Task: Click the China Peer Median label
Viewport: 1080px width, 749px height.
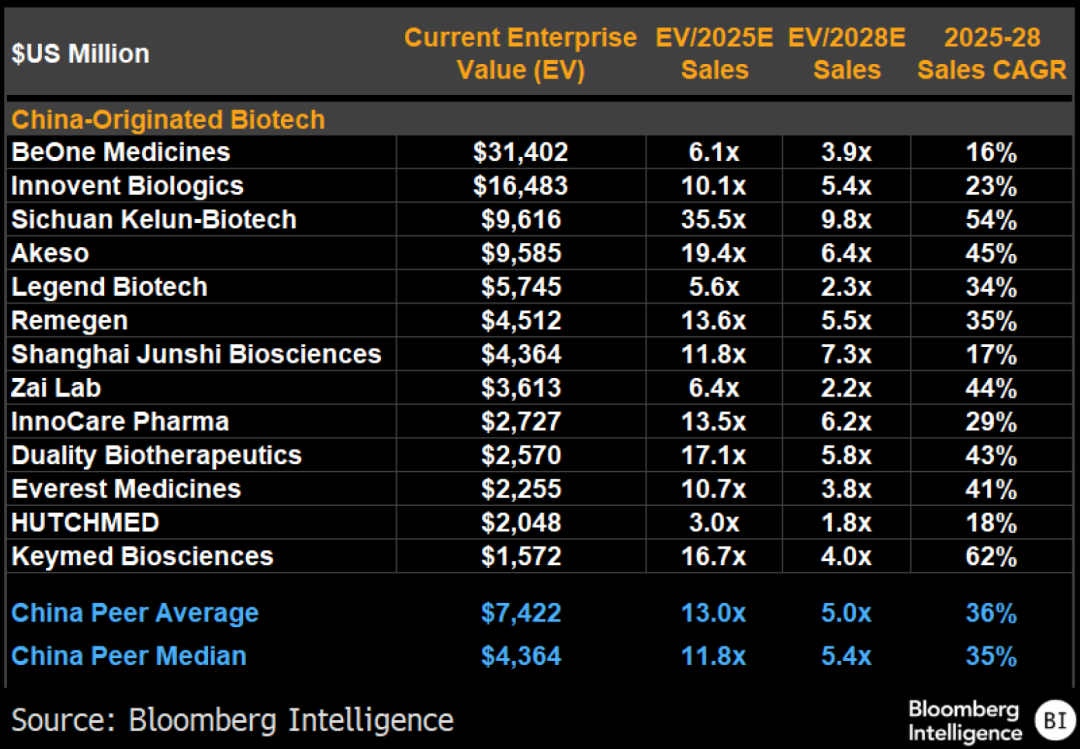Action: tap(128, 656)
